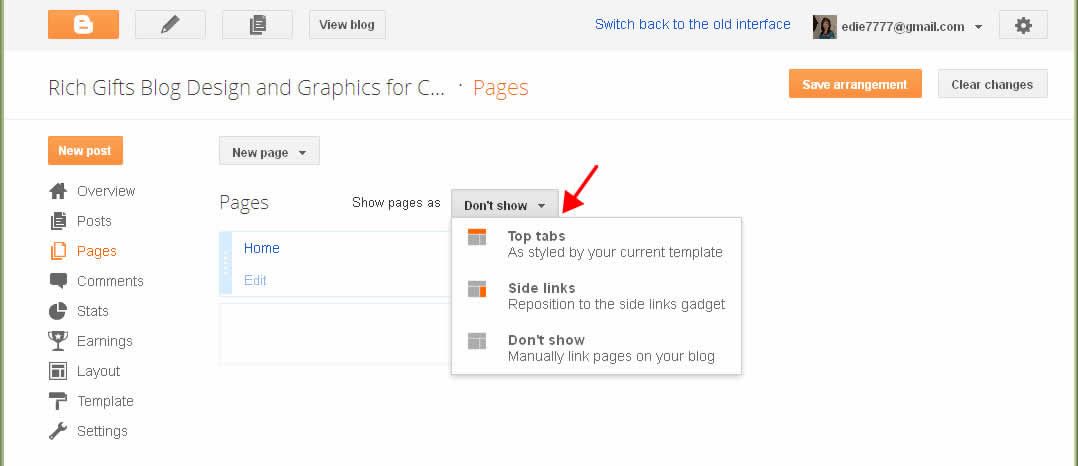1078x466 pixels.
Task: Click the Earnings trophy icon
Action: click(58, 341)
